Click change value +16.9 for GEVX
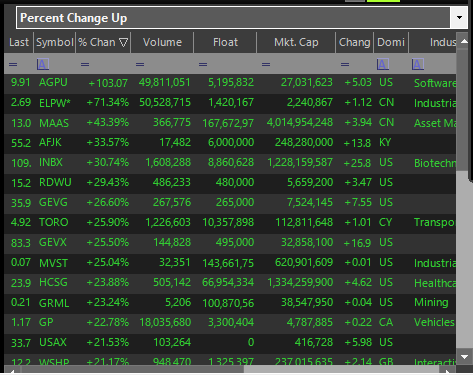 click(x=357, y=243)
